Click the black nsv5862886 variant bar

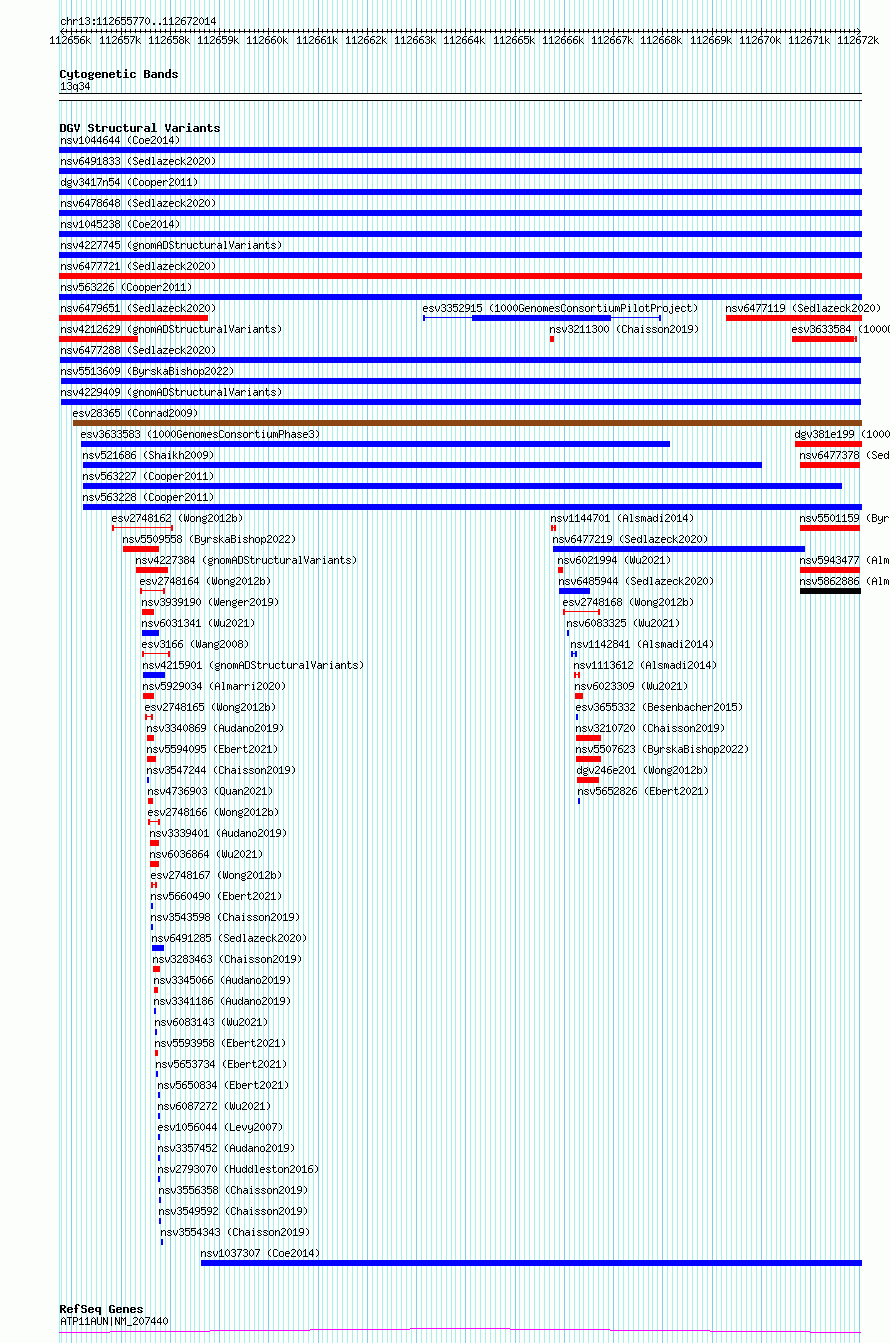[x=830, y=591]
